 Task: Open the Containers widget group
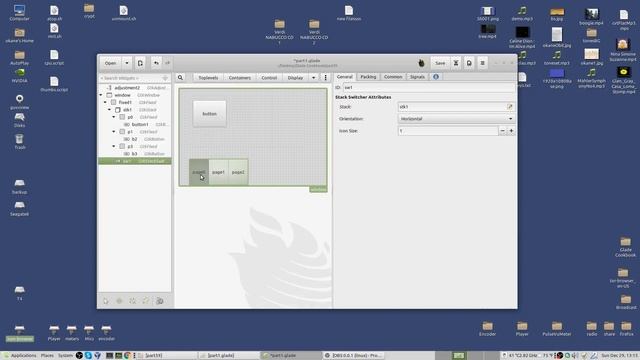(x=240, y=78)
